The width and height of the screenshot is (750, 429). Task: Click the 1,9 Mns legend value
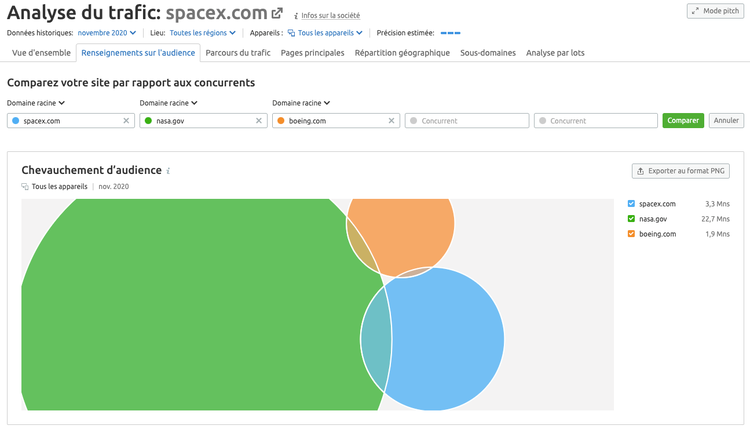717,234
